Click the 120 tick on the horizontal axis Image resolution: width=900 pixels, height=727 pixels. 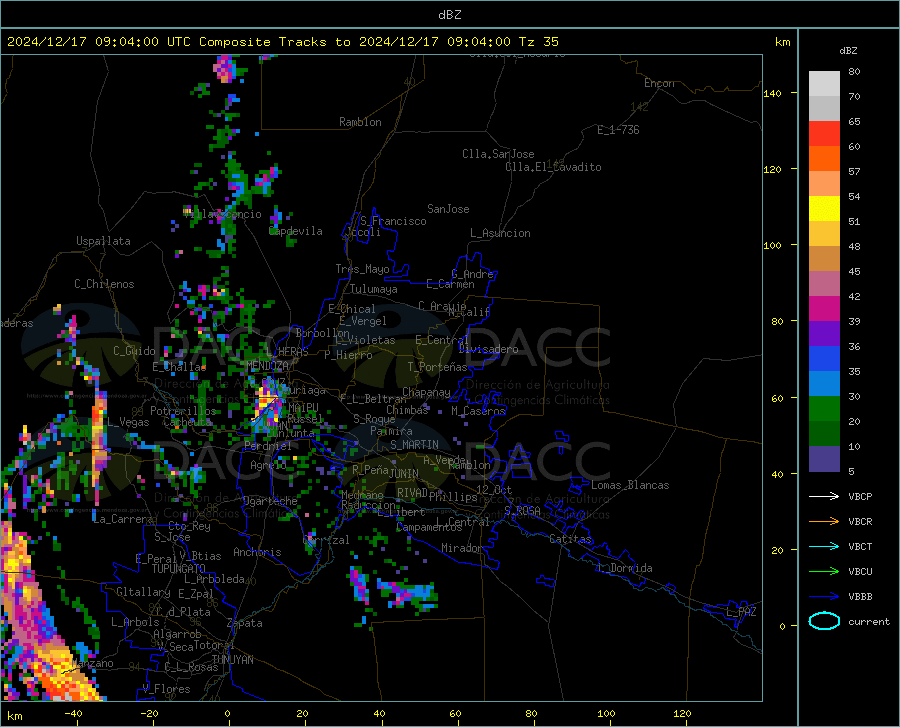[x=682, y=713]
